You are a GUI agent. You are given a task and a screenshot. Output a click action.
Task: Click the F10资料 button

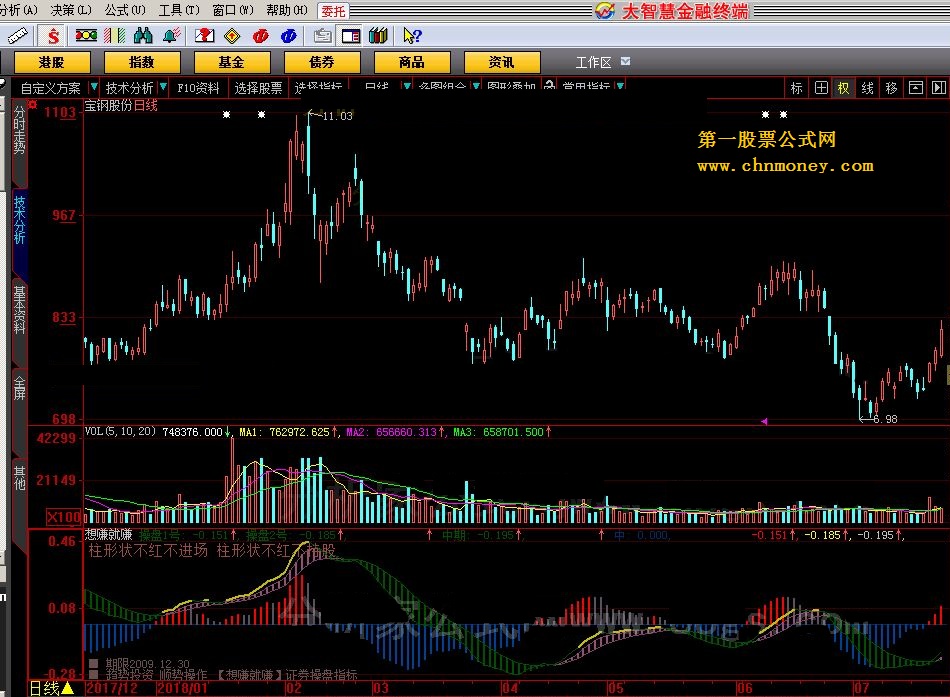point(199,88)
